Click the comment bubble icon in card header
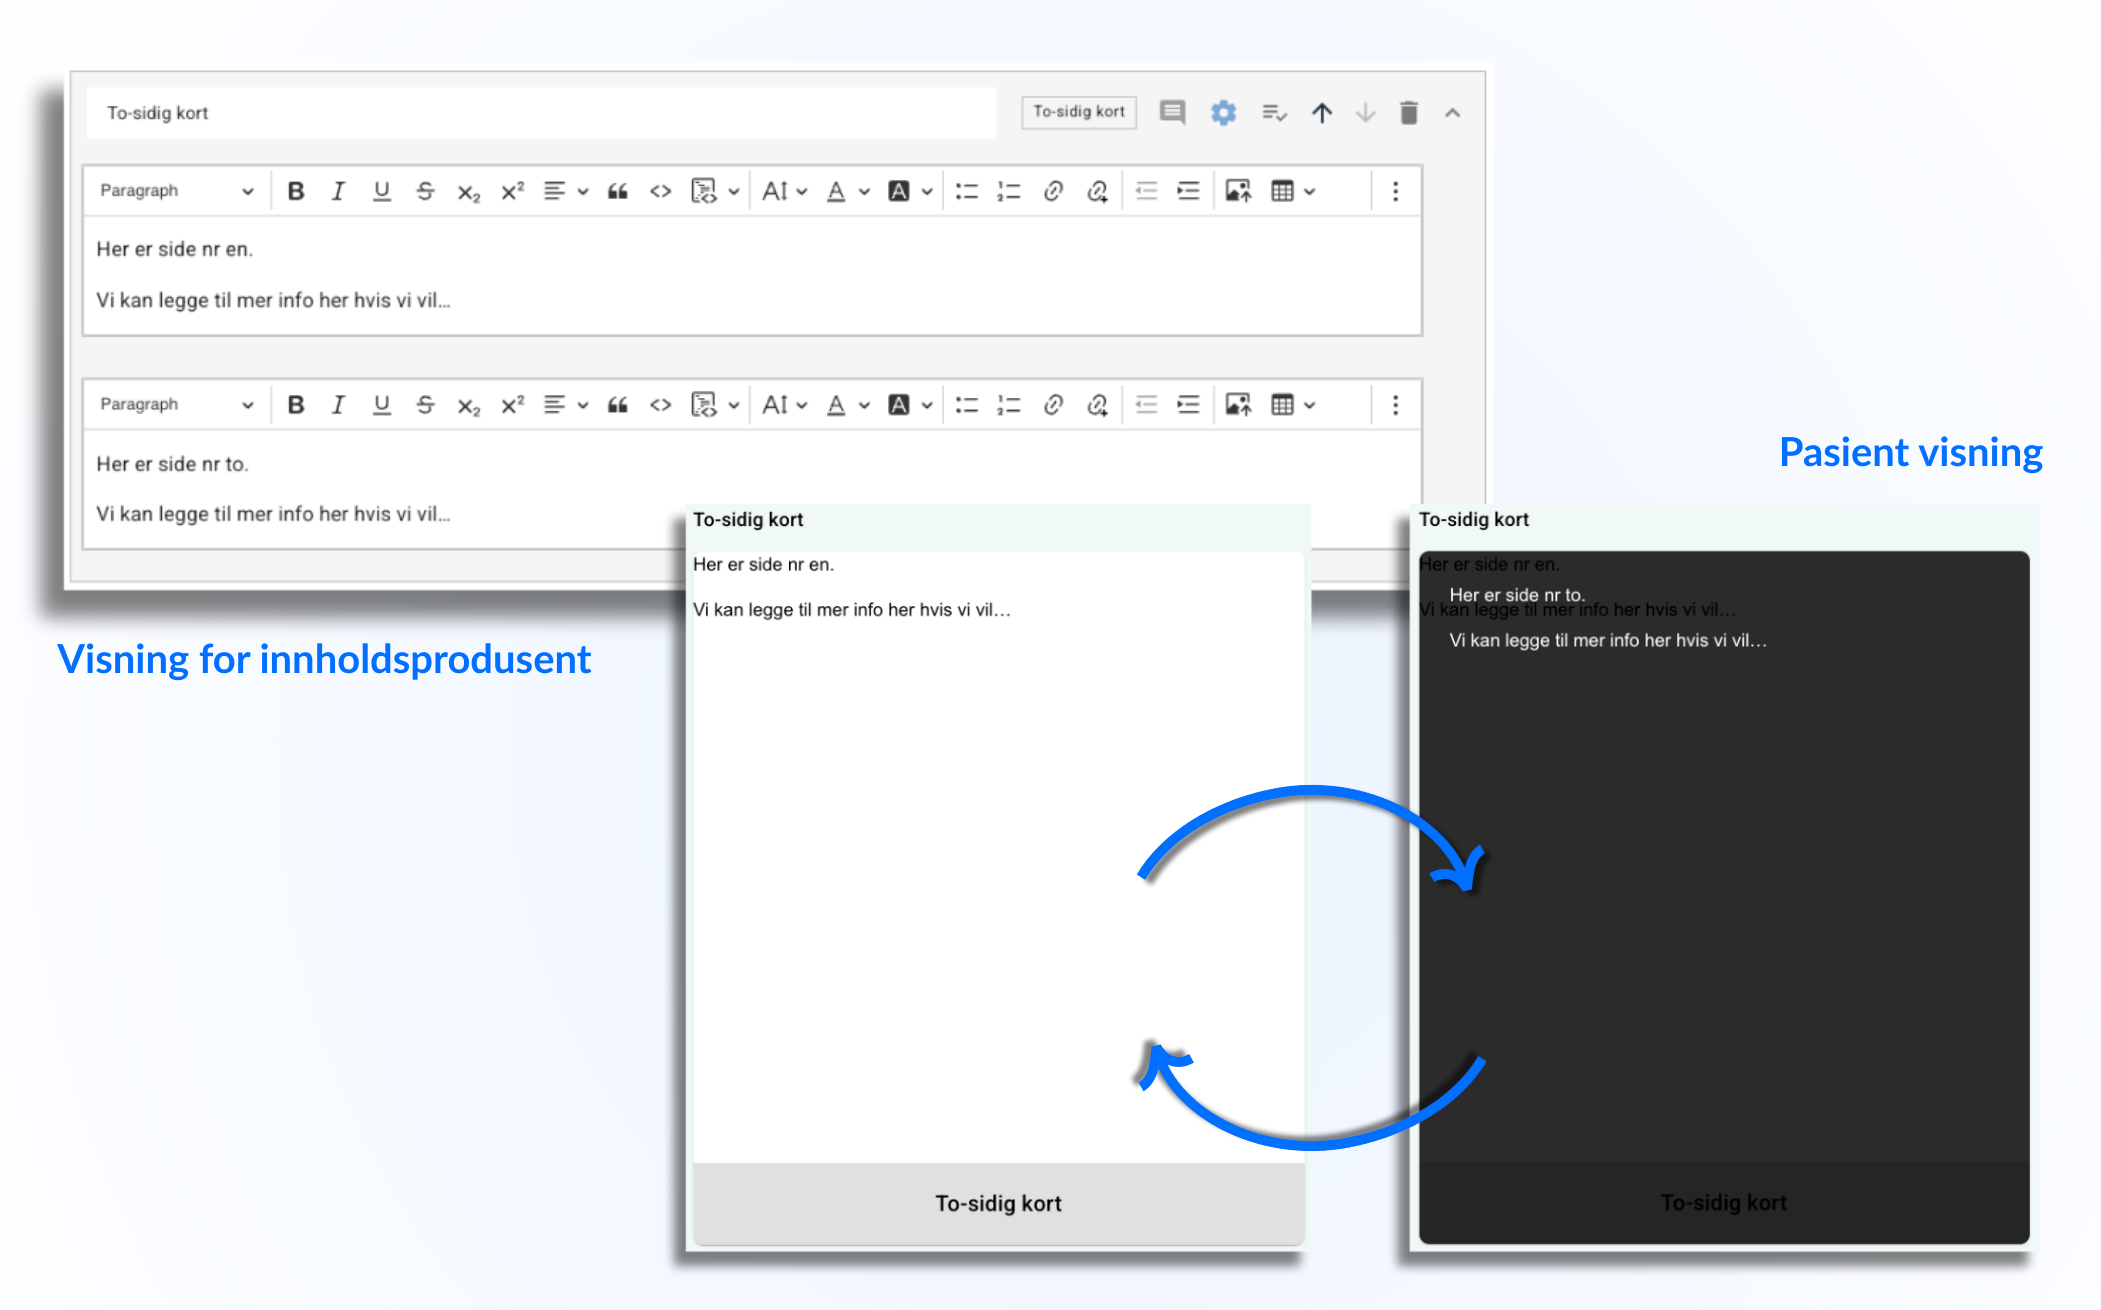Screen dimensions: 2101x1310 1172,112
